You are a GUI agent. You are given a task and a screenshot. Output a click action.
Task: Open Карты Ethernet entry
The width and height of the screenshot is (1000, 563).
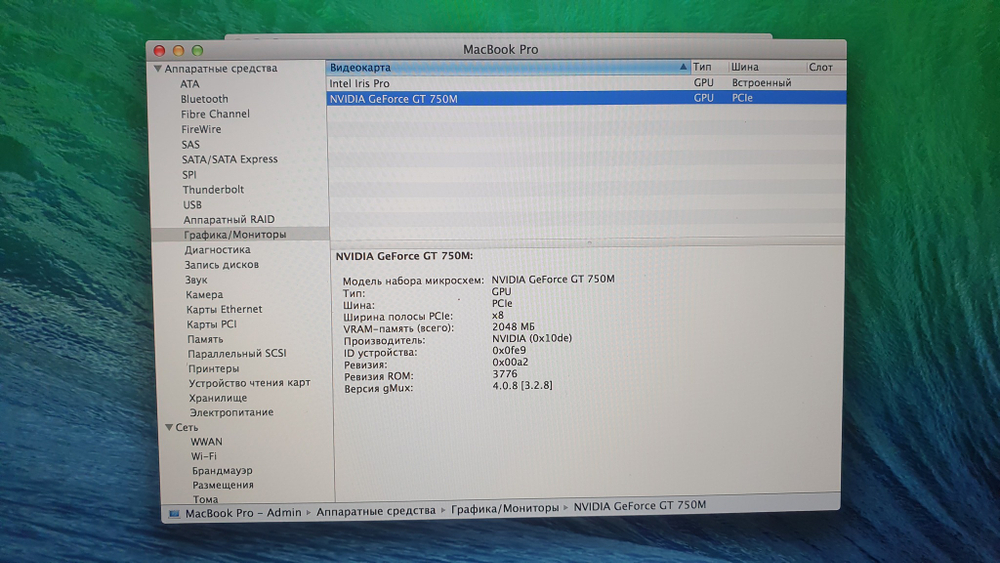pos(224,309)
